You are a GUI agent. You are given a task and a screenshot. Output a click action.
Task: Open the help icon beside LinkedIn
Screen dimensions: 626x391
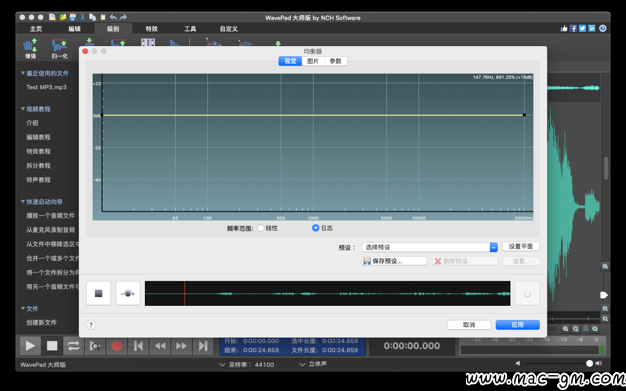tap(602, 28)
